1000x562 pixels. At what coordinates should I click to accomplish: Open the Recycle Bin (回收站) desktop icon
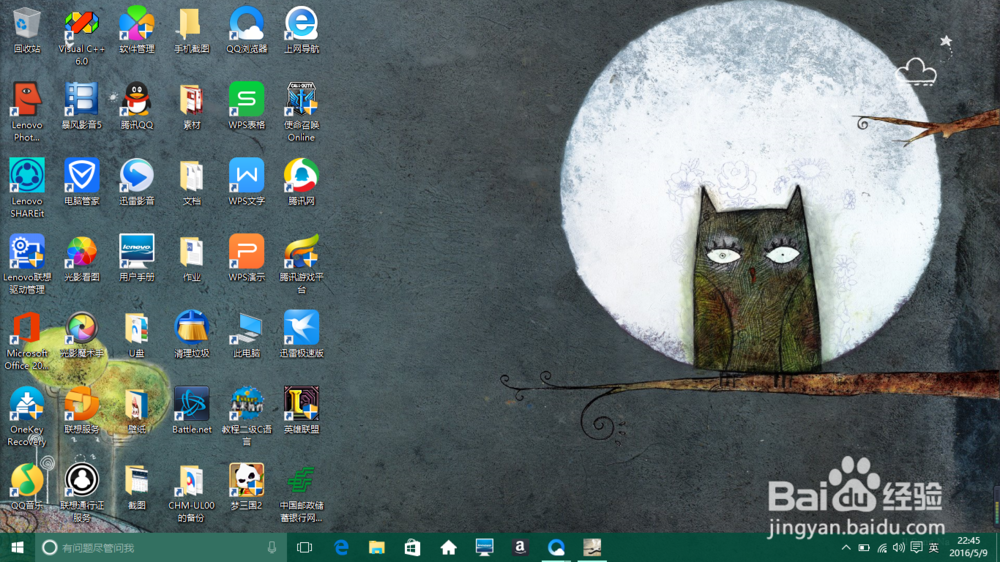point(27,30)
